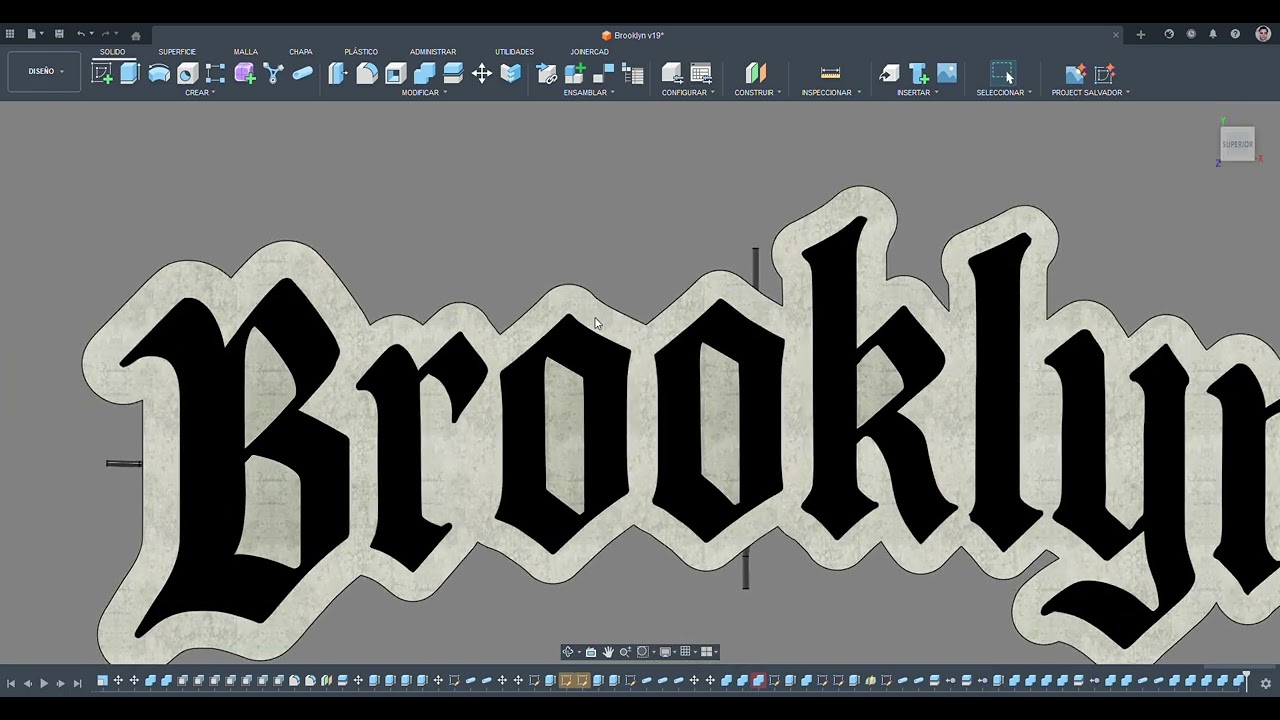This screenshot has height=720, width=1280.
Task: Open the notifications bell
Action: 1213,34
